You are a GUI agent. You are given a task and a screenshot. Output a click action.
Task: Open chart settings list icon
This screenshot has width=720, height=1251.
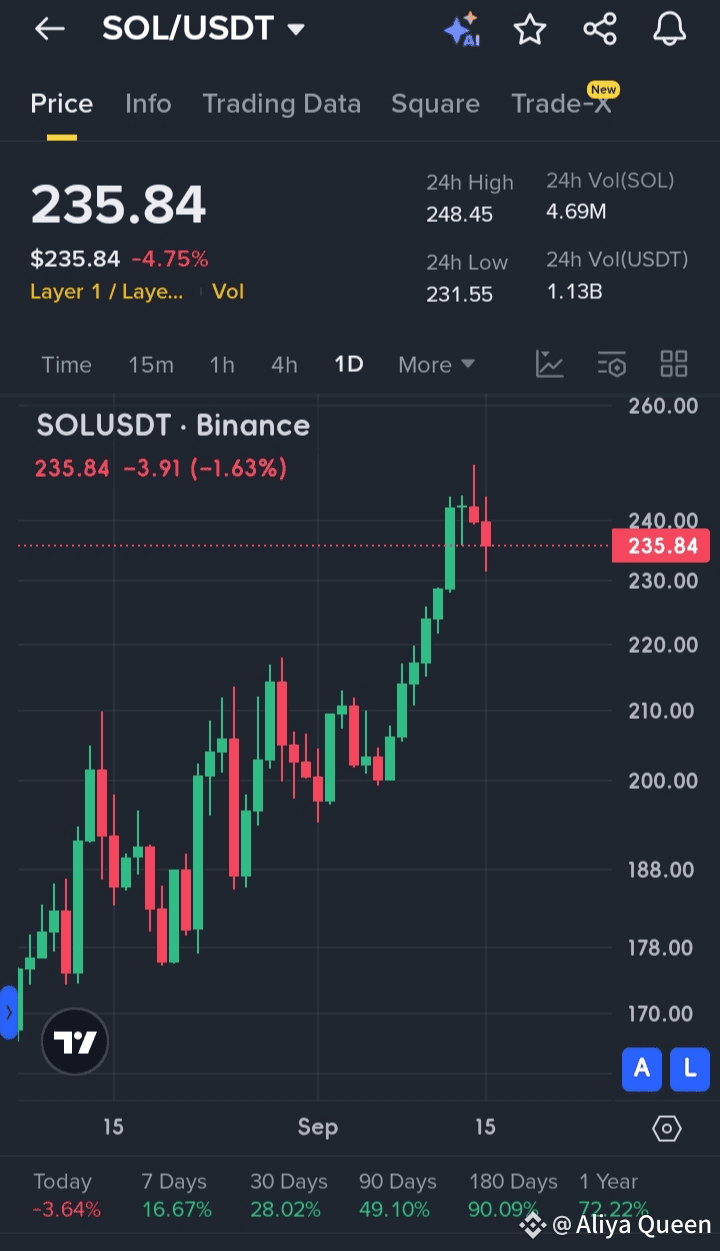[x=612, y=364]
